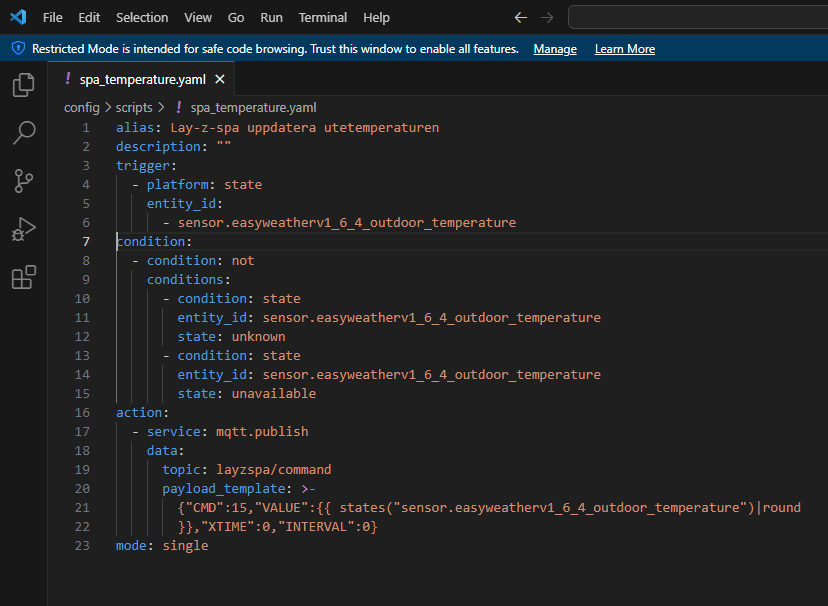Click the action key on line 16
This screenshot has height=606, width=828.
point(139,413)
